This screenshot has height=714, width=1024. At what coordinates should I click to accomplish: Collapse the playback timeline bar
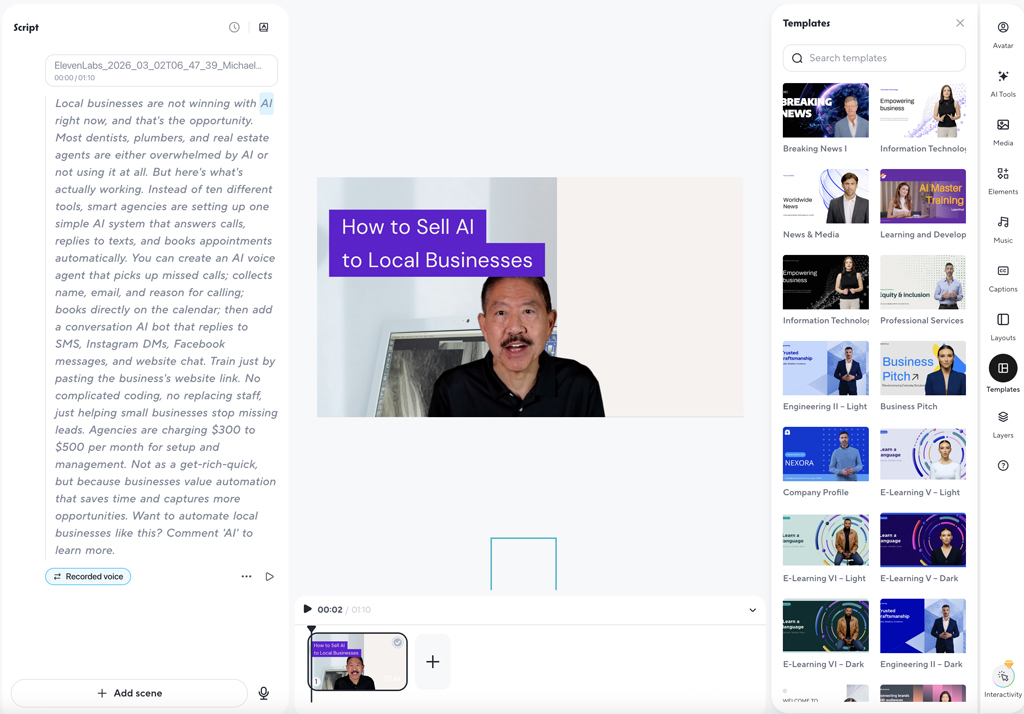[753, 608]
